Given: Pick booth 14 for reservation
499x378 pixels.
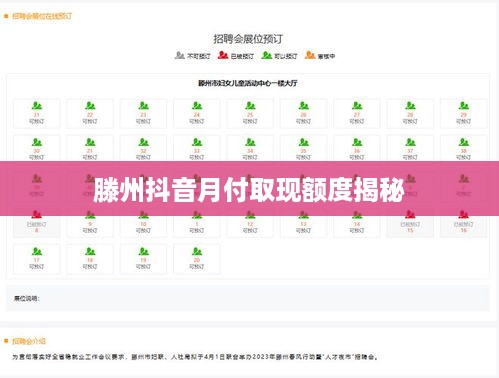Looking at the screenshot, I should click(x=357, y=223).
